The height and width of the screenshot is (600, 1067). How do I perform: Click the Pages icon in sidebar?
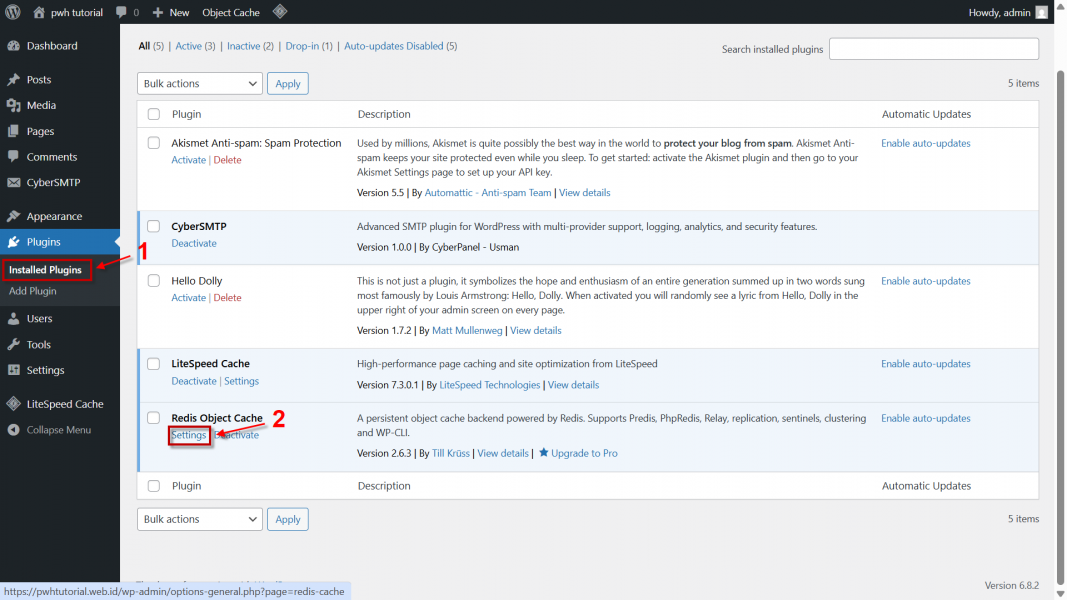click(14, 131)
